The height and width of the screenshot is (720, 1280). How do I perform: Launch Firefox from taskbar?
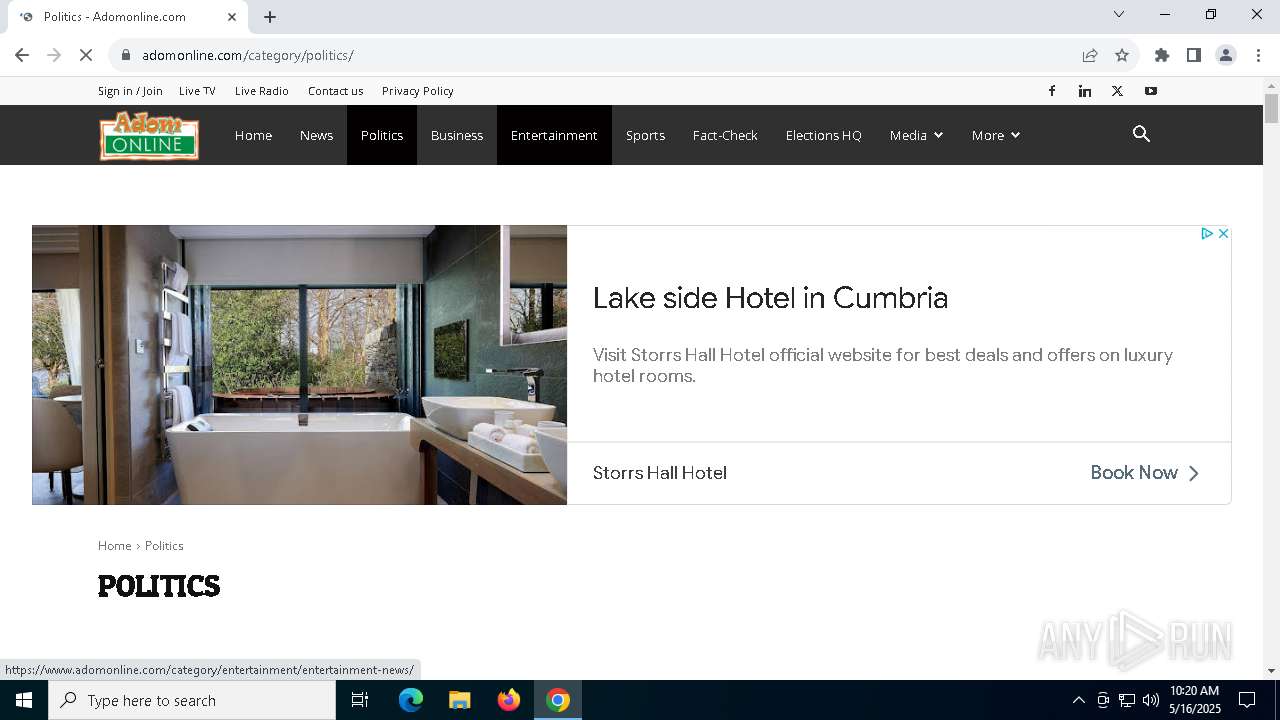[509, 700]
